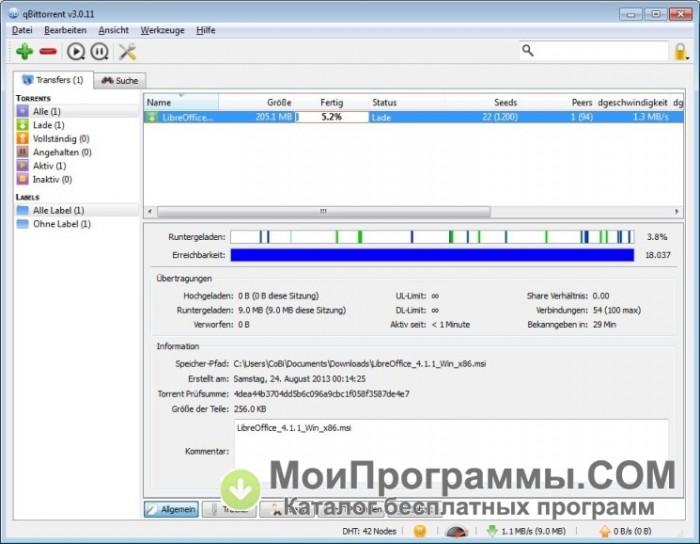Switch to the Transfers (1) tab
The width and height of the screenshot is (700, 544).
(53, 80)
